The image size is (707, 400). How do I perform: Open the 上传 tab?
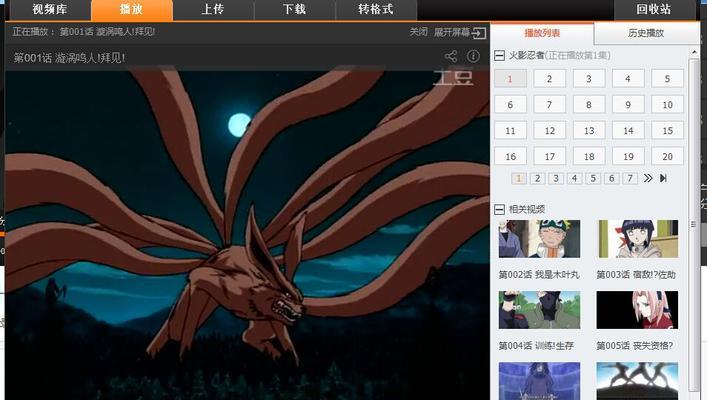coord(213,9)
